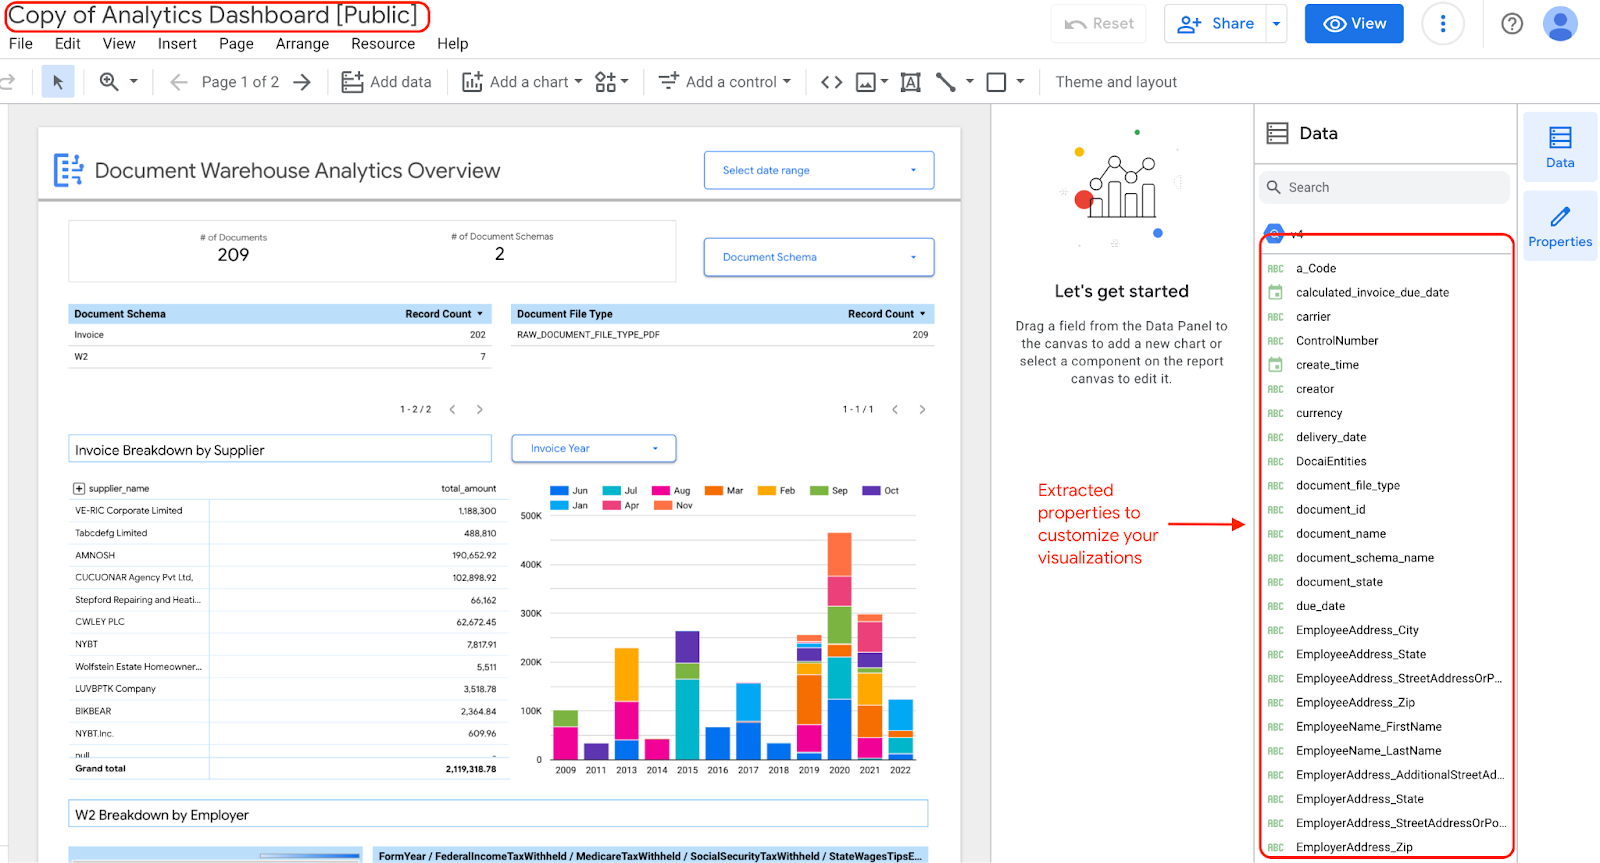Expand the Invoice Year dropdown
The width and height of the screenshot is (1600, 863).
click(593, 449)
